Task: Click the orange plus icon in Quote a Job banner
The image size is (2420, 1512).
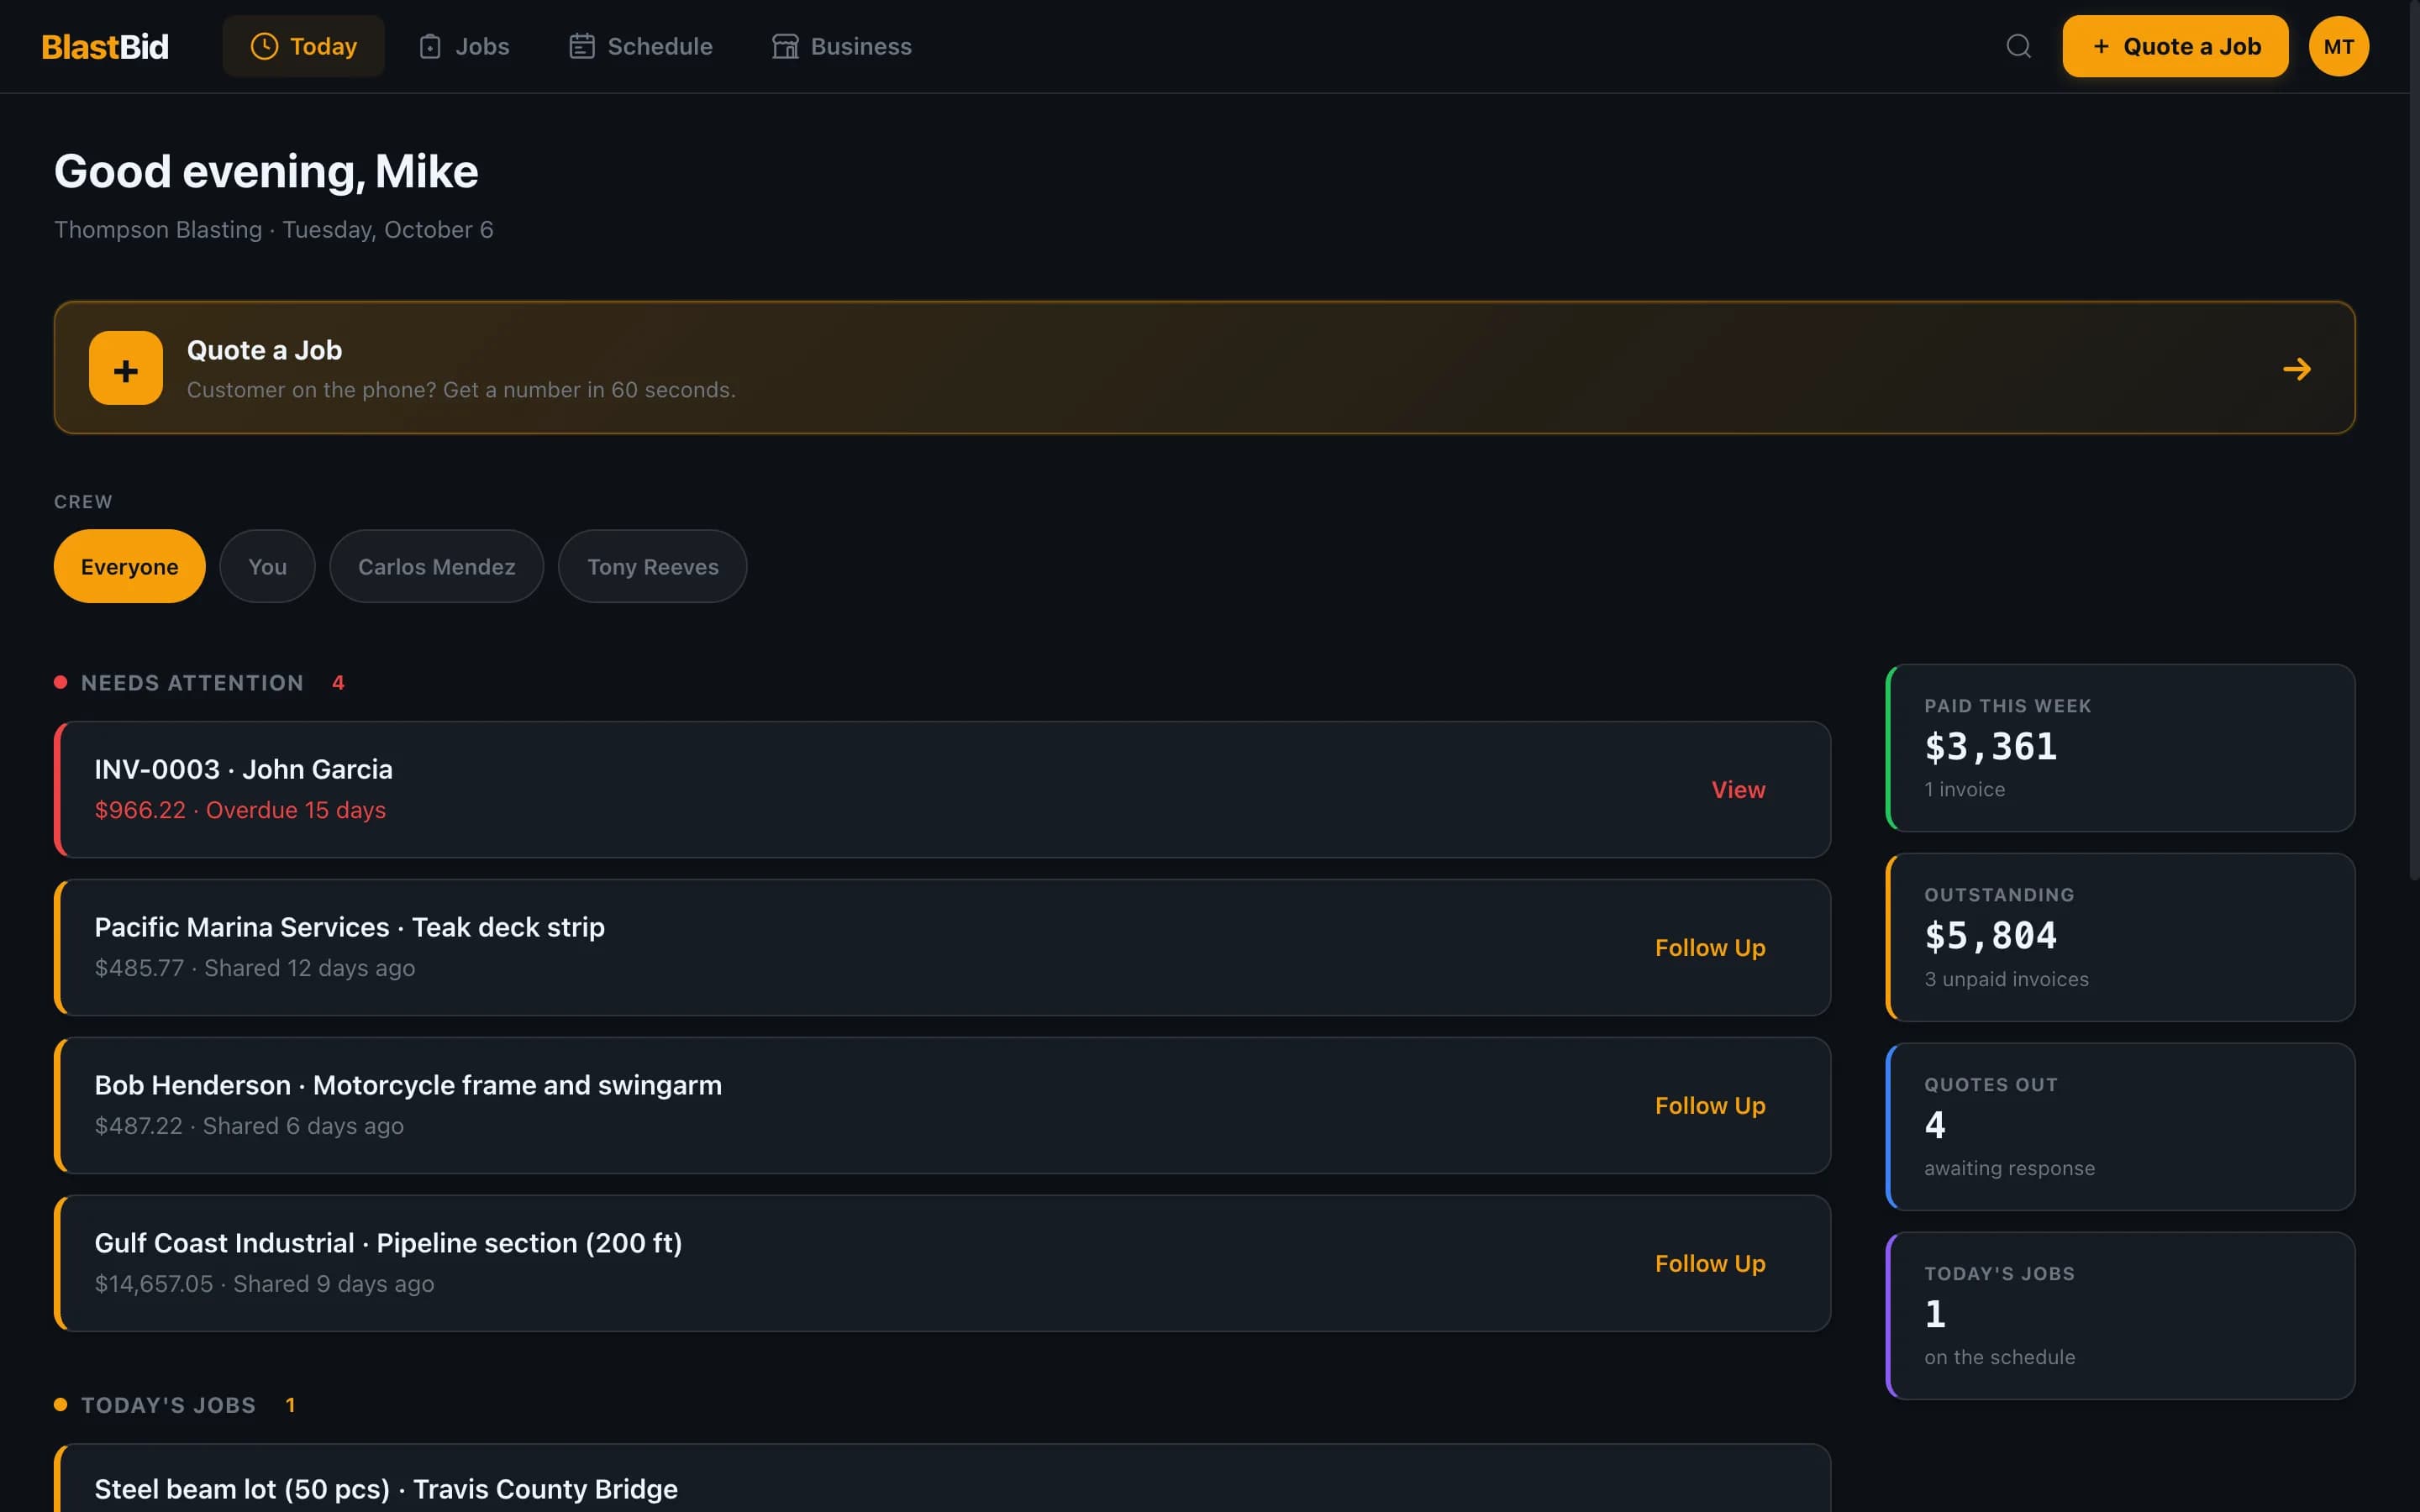Action: (x=126, y=368)
